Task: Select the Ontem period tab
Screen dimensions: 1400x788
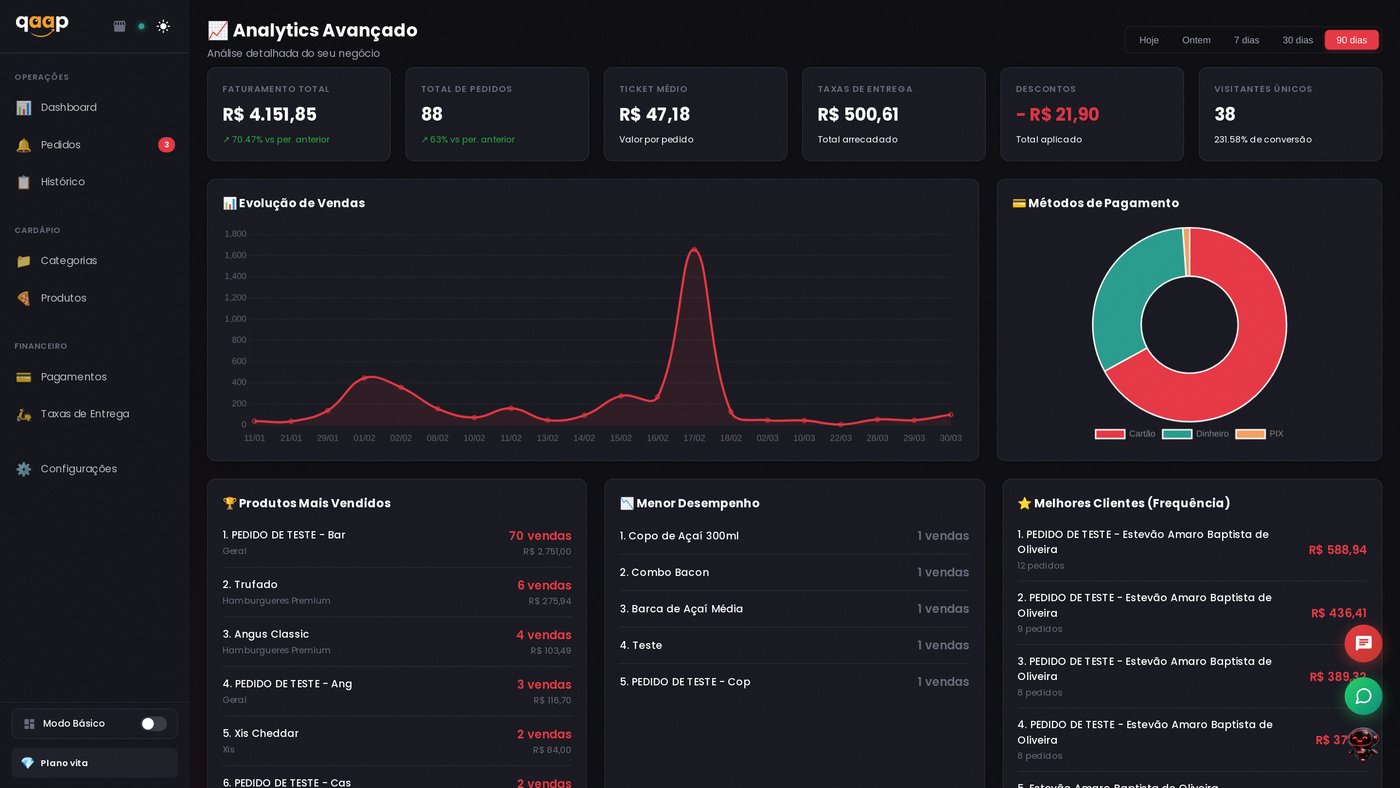Action: [1196, 40]
